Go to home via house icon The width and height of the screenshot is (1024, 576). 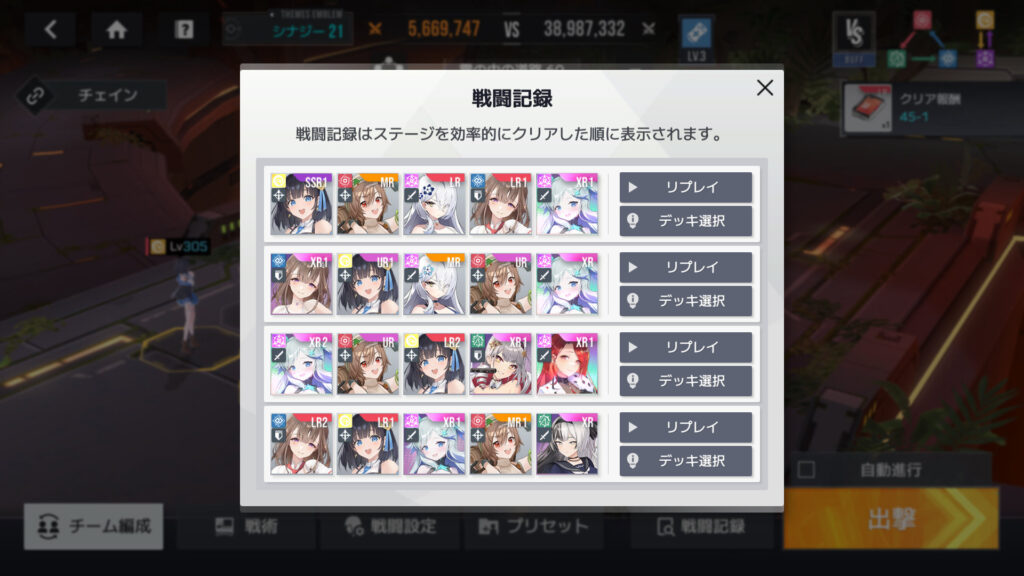(x=117, y=29)
